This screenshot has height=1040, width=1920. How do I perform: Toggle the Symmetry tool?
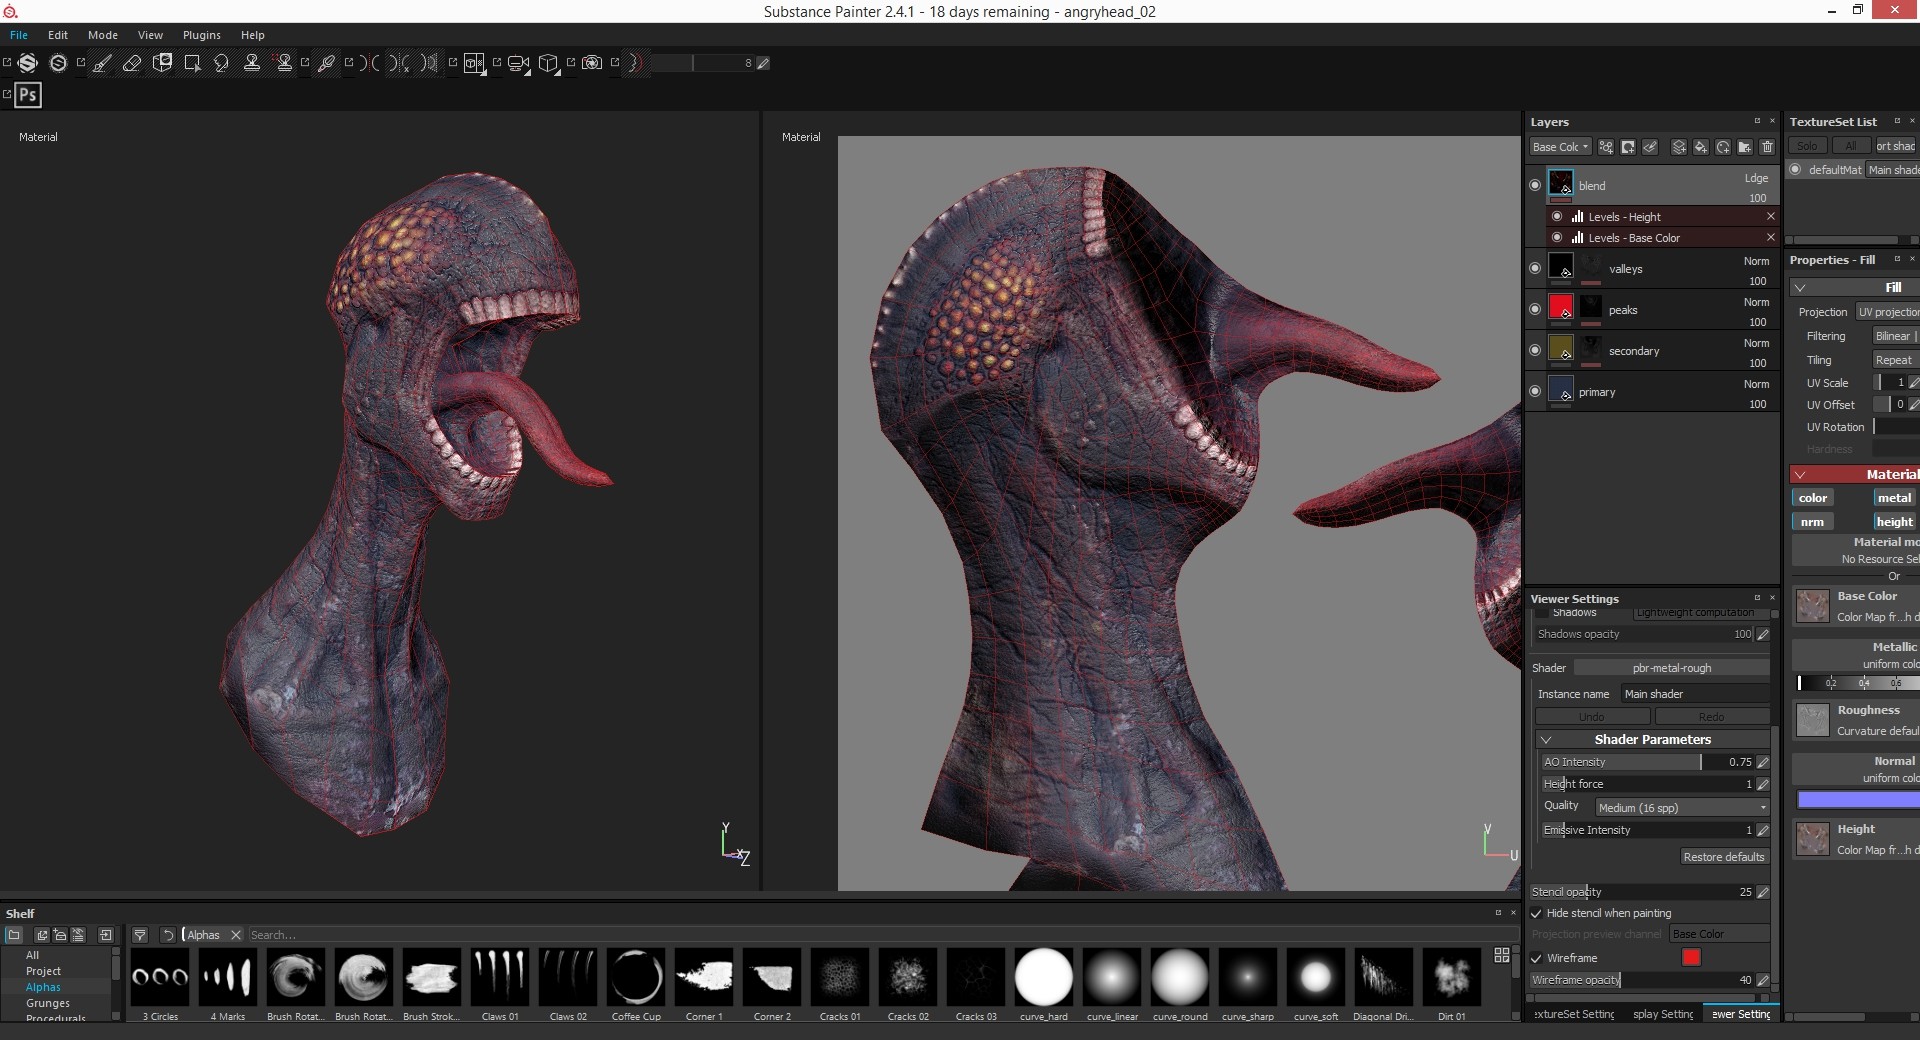(x=370, y=63)
